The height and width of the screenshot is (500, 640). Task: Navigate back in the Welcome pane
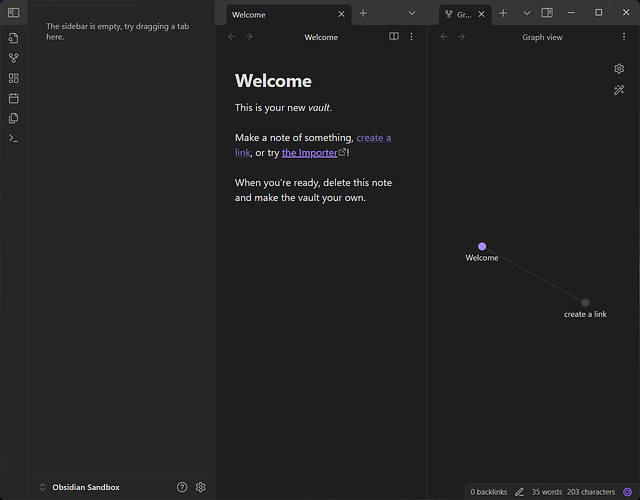[x=231, y=37]
